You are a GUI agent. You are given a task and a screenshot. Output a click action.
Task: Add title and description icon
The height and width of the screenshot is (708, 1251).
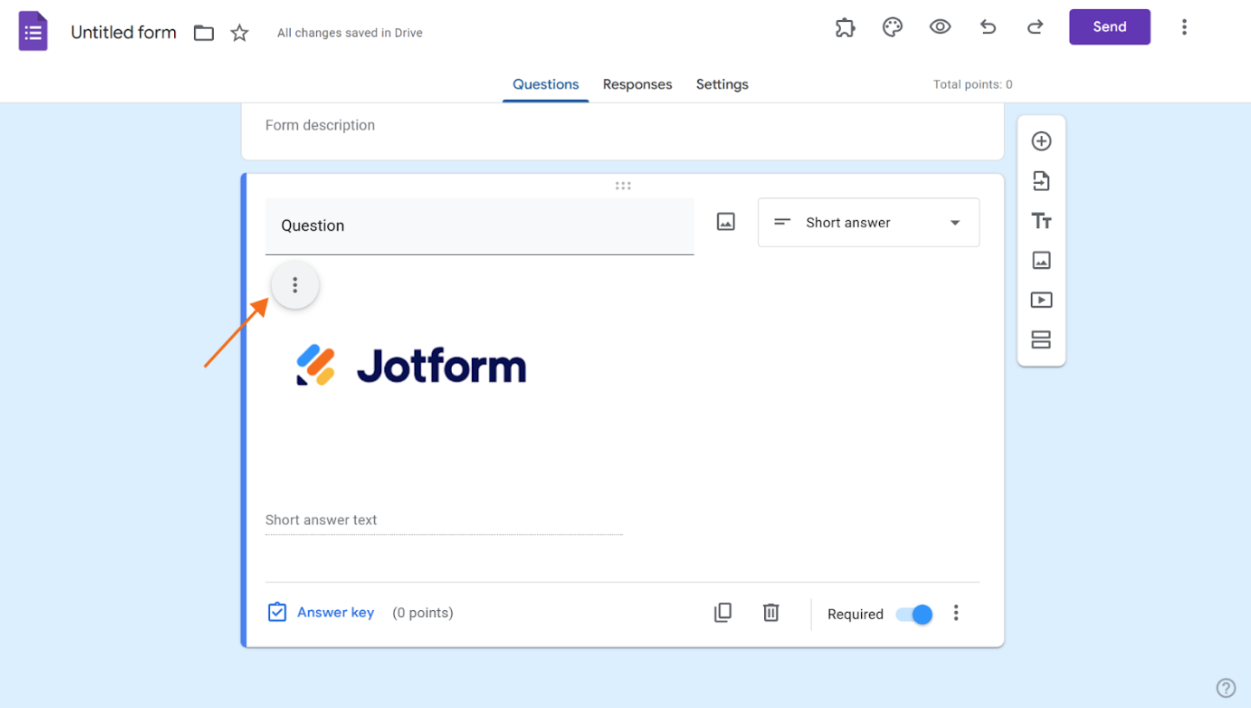pos(1041,221)
